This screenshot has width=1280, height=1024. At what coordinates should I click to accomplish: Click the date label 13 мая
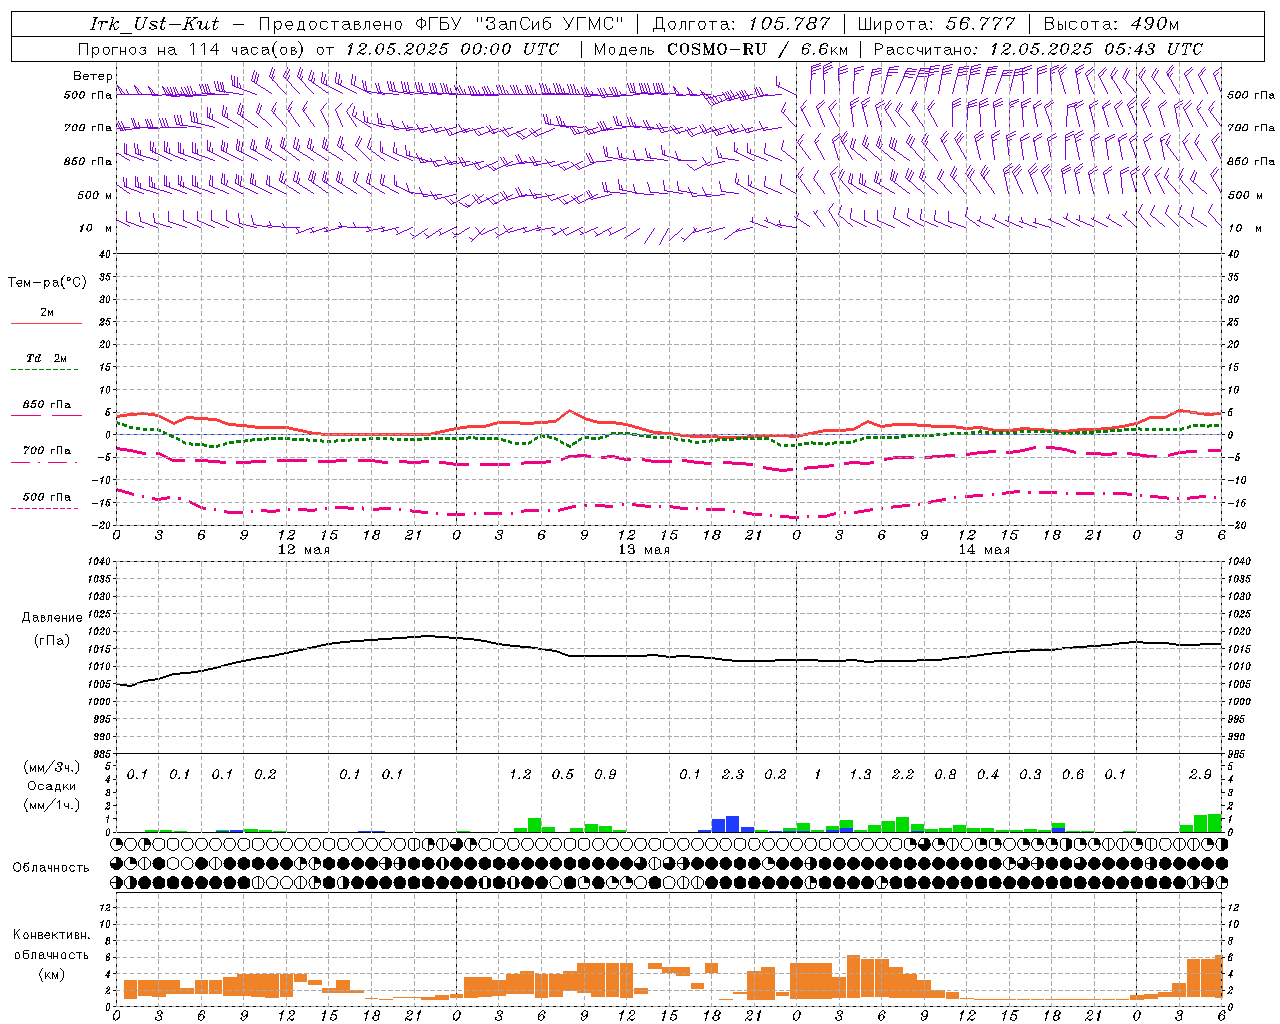[644, 550]
